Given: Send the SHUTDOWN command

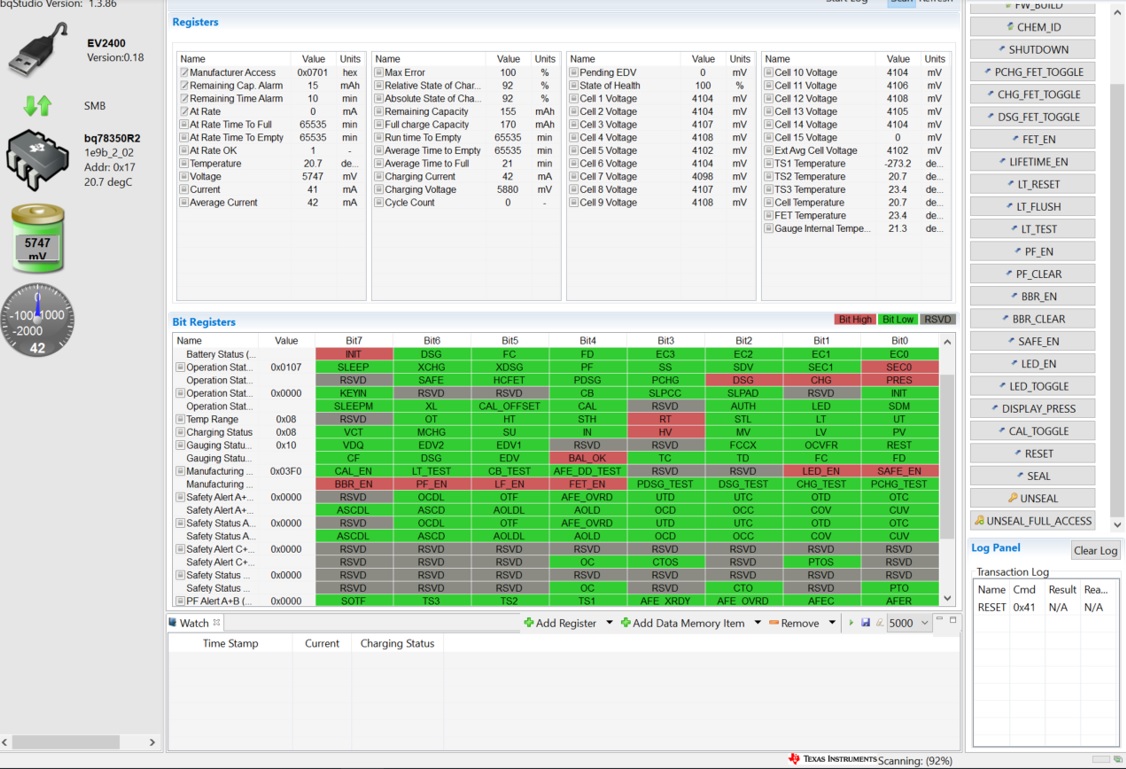Looking at the screenshot, I should pos(1032,50).
